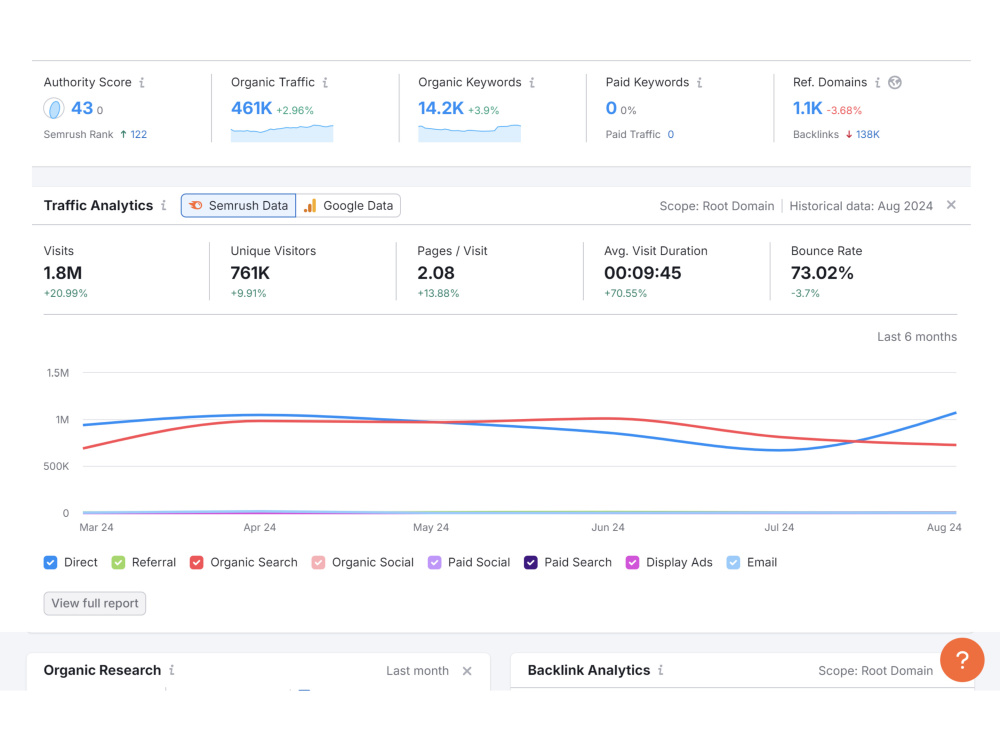Image resolution: width=1000 pixels, height=750 pixels.
Task: Click the Authority Score circle gauge icon
Action: pos(54,108)
